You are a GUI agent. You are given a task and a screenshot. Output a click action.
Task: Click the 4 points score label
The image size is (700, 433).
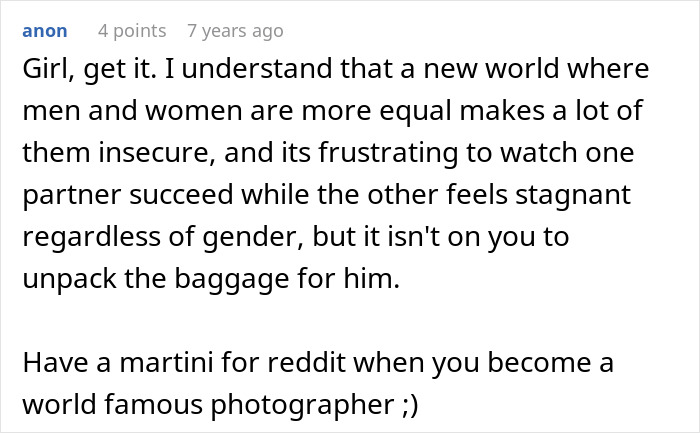pyautogui.click(x=132, y=31)
